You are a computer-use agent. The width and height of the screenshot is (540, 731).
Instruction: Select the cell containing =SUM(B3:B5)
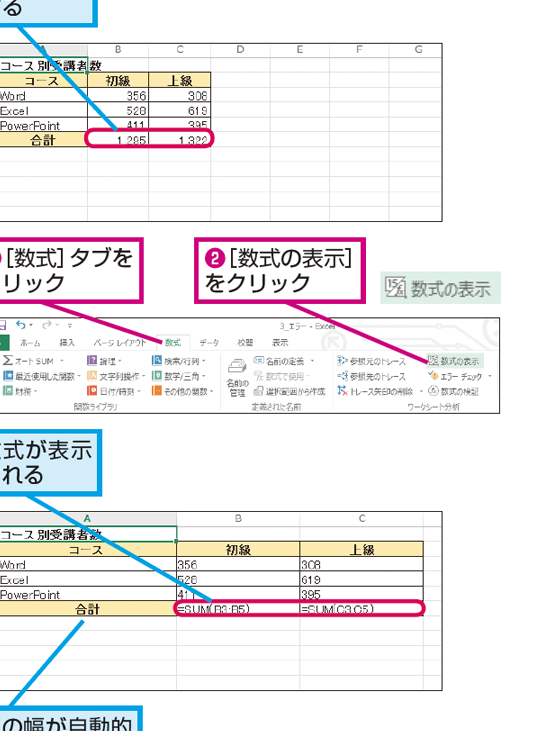pos(238,609)
